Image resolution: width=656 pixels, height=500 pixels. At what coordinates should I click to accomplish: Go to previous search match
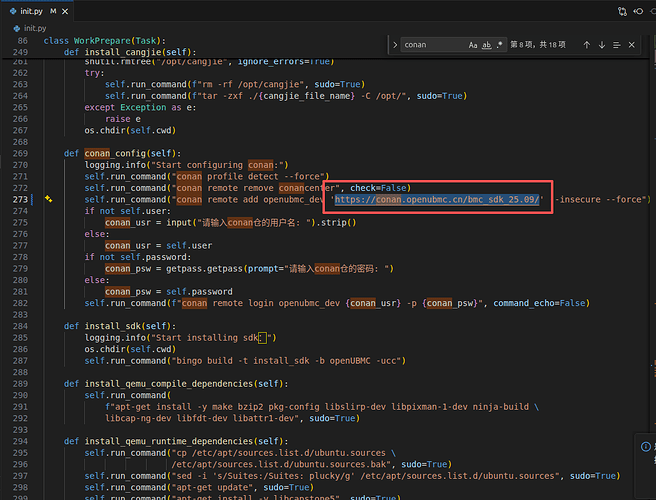coord(587,45)
